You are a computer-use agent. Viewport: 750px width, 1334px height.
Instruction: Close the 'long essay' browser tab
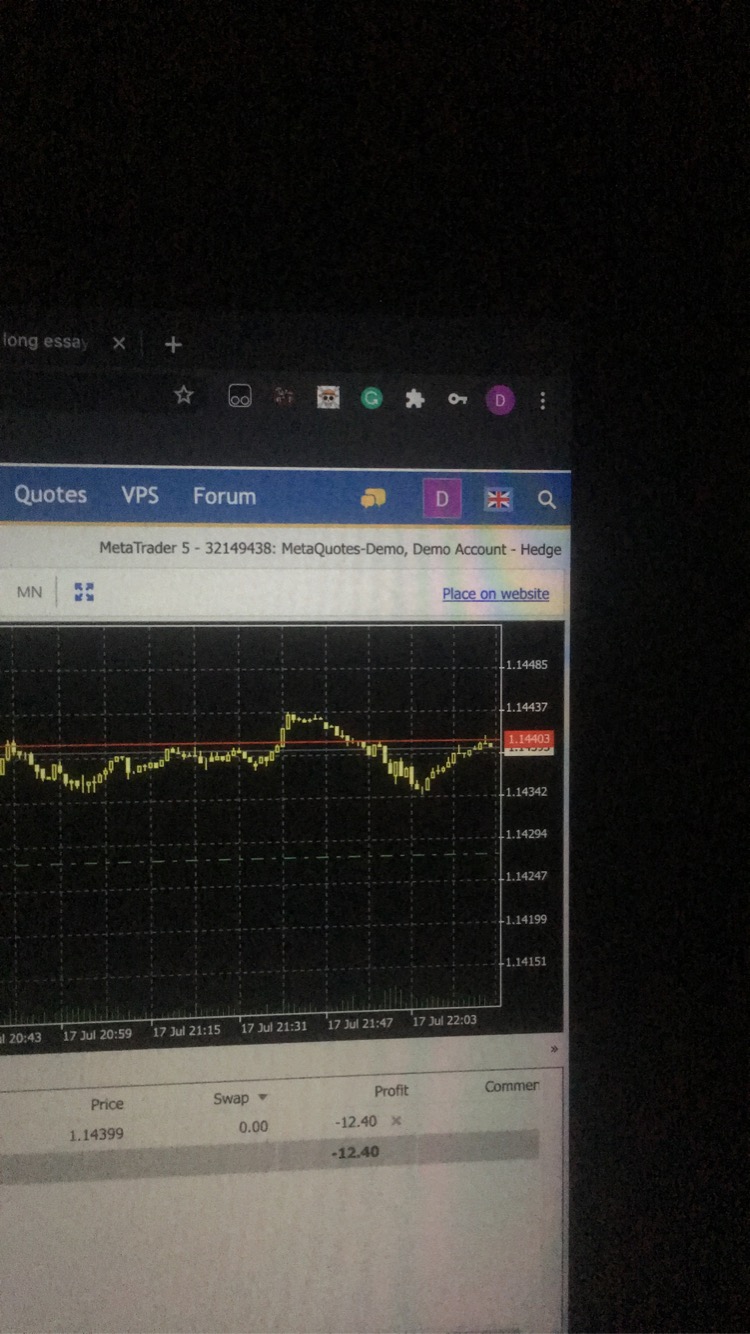tap(119, 343)
